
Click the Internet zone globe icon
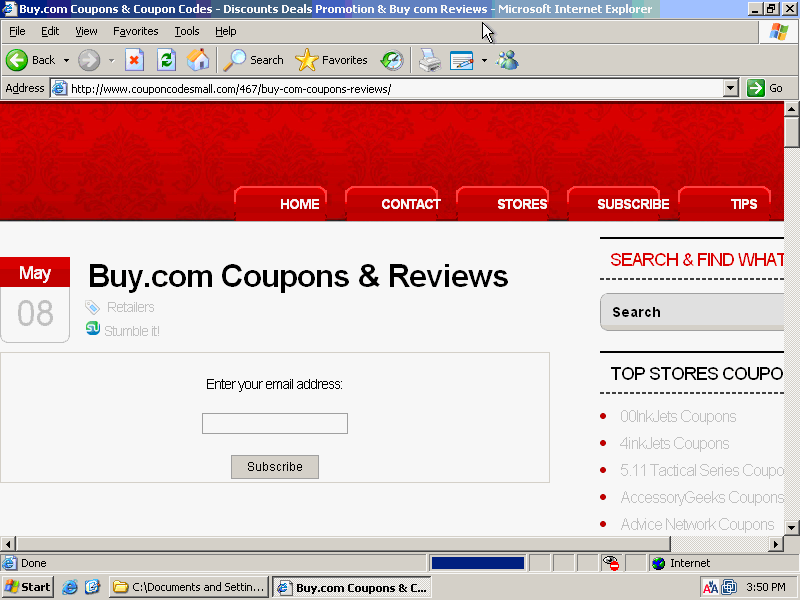coord(659,563)
